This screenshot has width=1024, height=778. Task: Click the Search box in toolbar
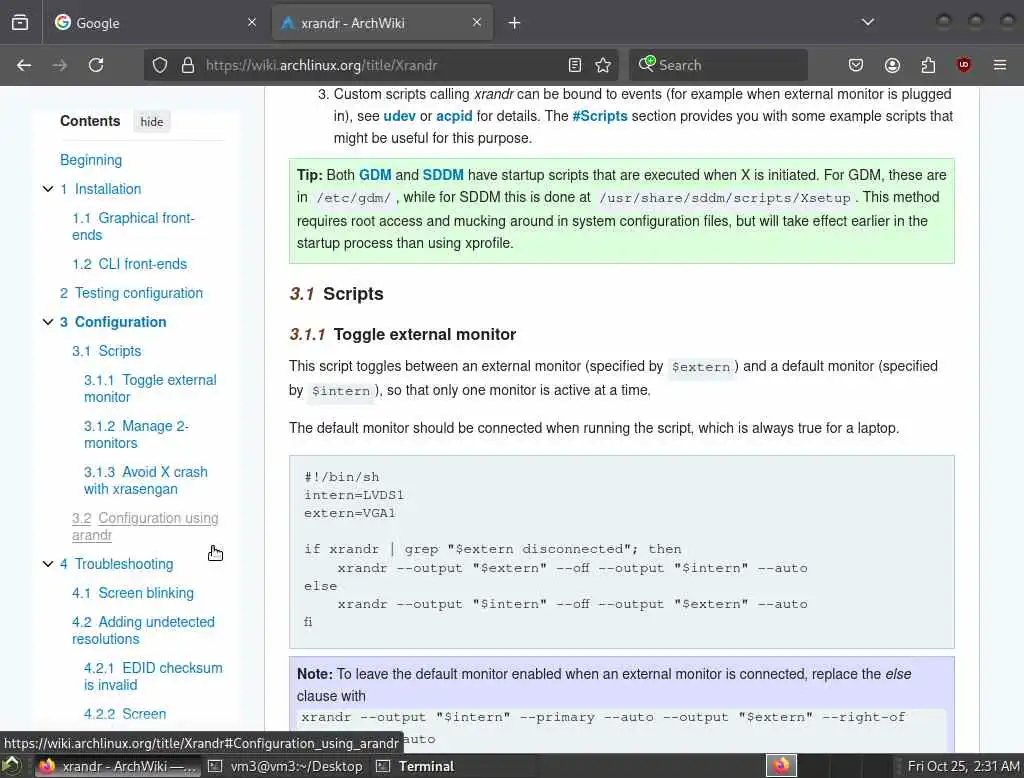(x=718, y=65)
